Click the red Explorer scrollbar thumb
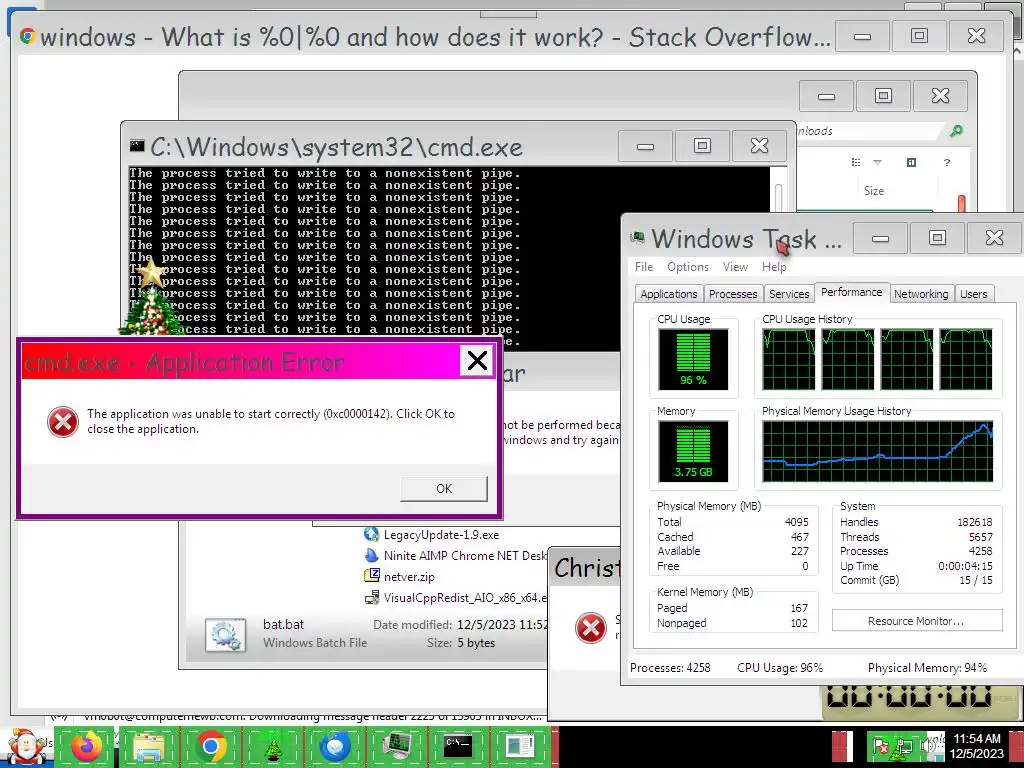 point(961,203)
